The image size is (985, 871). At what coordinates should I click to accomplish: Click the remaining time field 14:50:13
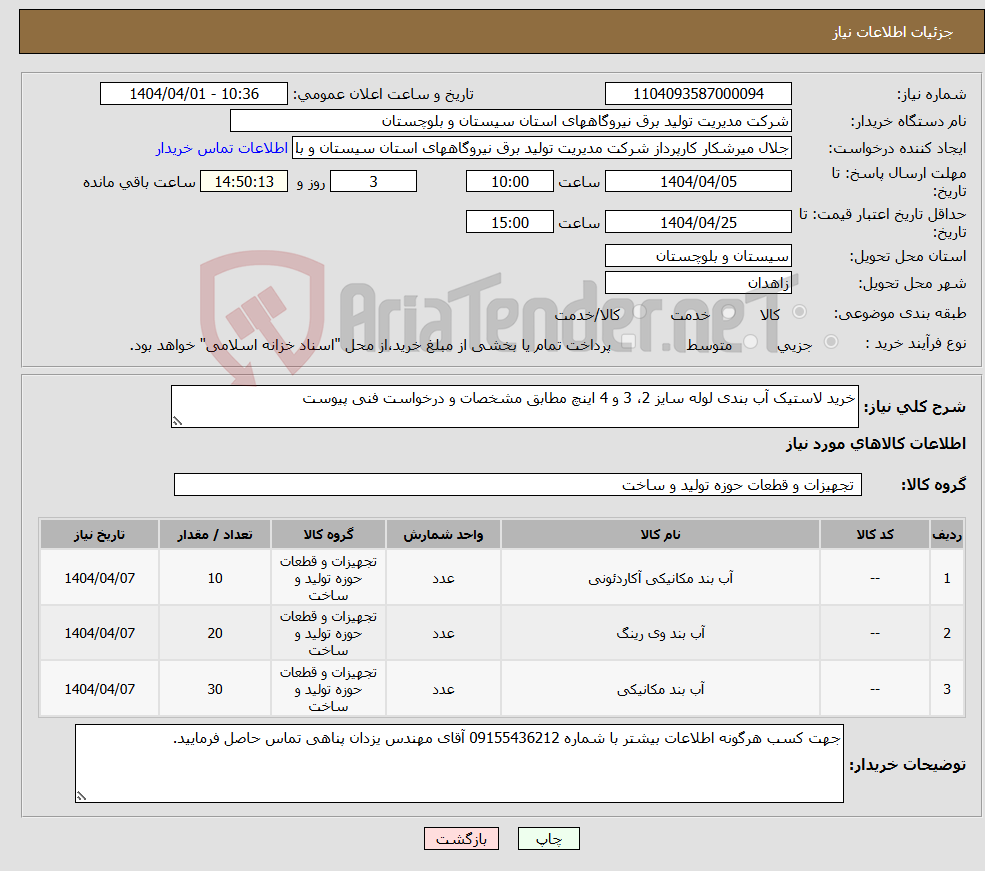(244, 181)
